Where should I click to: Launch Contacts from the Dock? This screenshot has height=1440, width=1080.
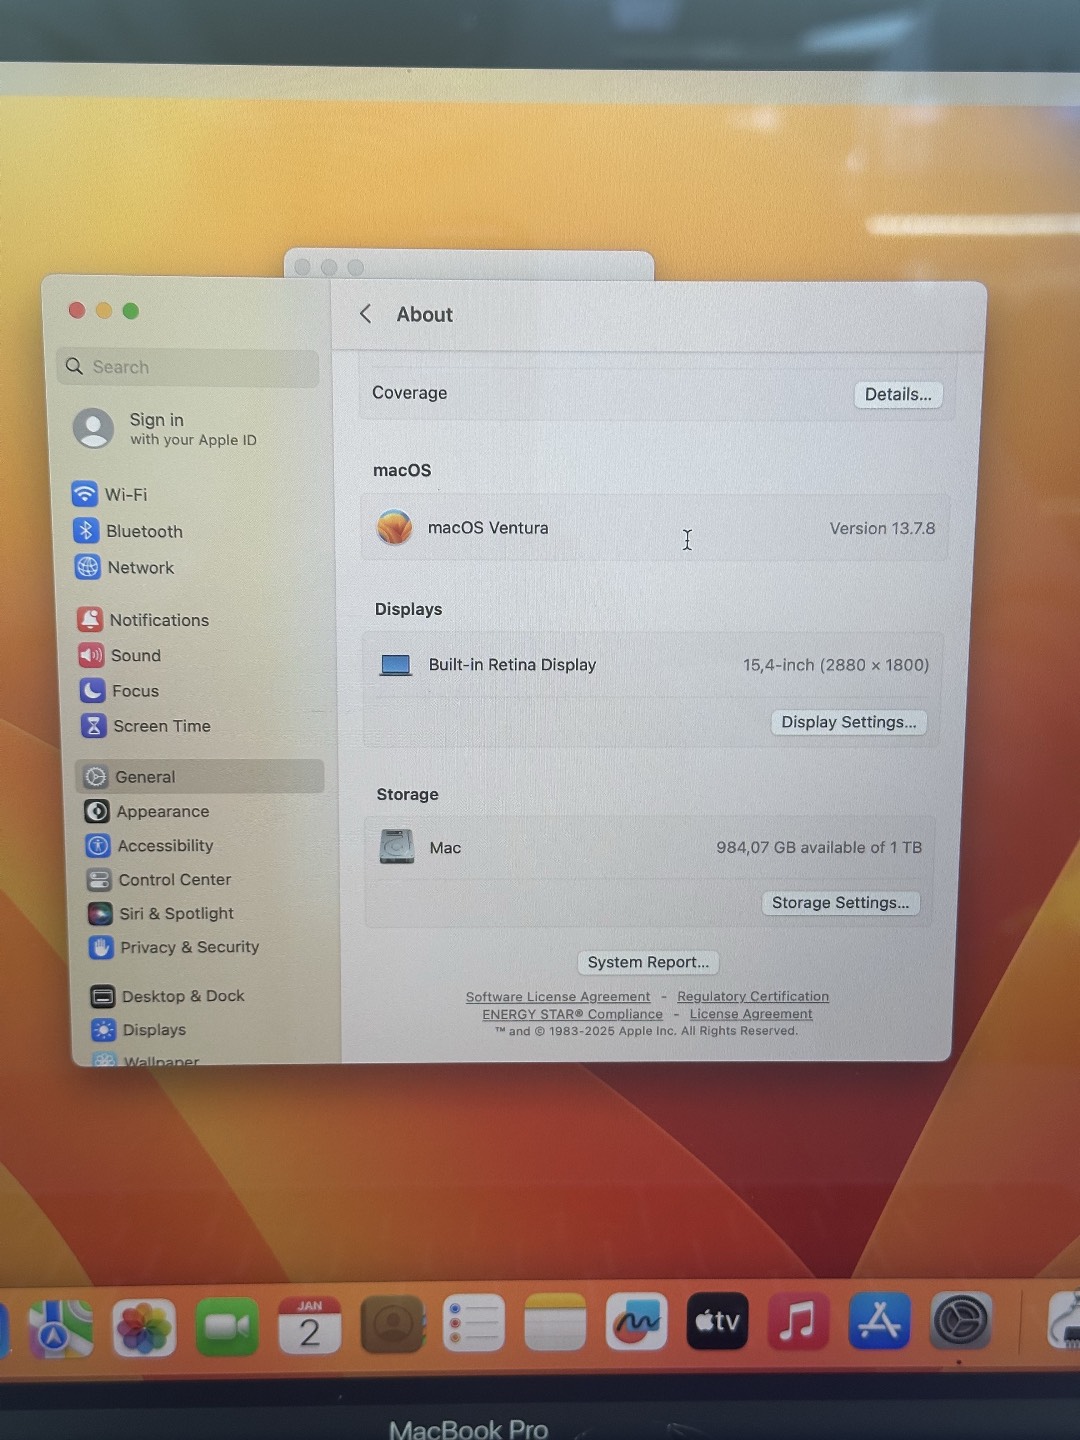tap(392, 1325)
